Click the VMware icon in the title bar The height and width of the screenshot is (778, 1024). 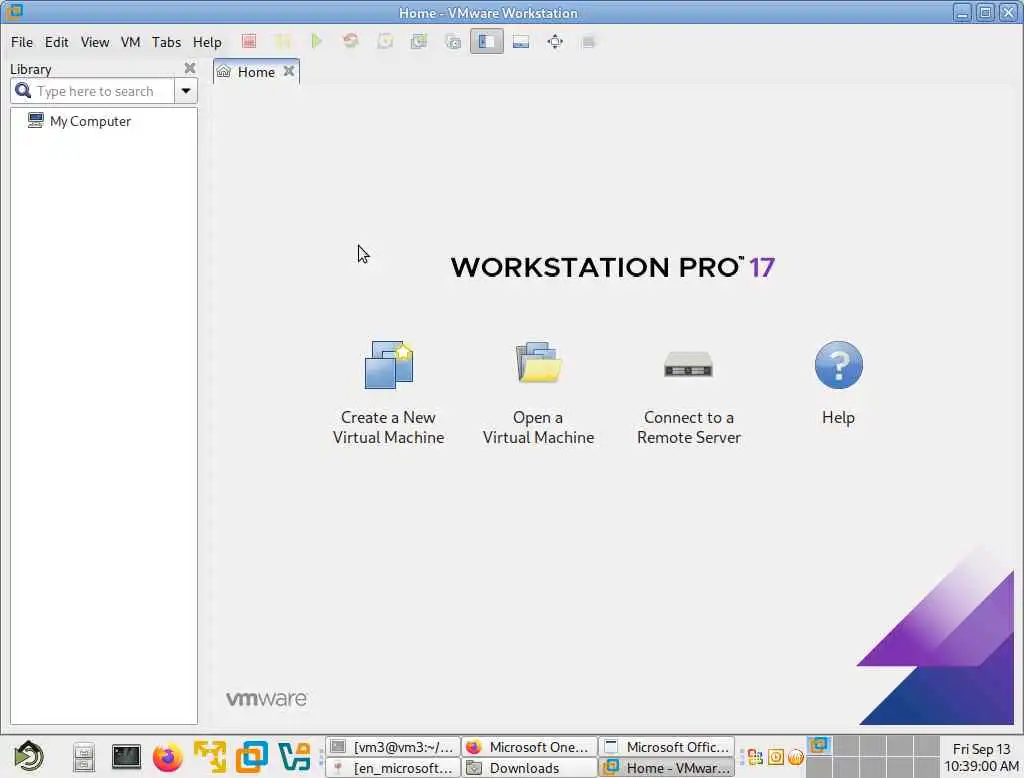coord(14,12)
